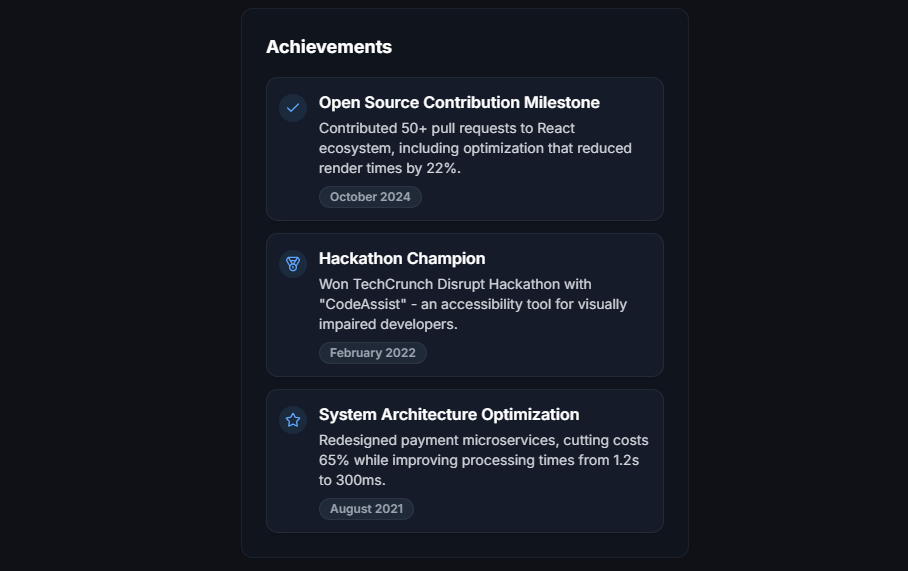908x571 pixels.
Task: Click the star icon for System Architecture Optimization
Action: (x=293, y=420)
